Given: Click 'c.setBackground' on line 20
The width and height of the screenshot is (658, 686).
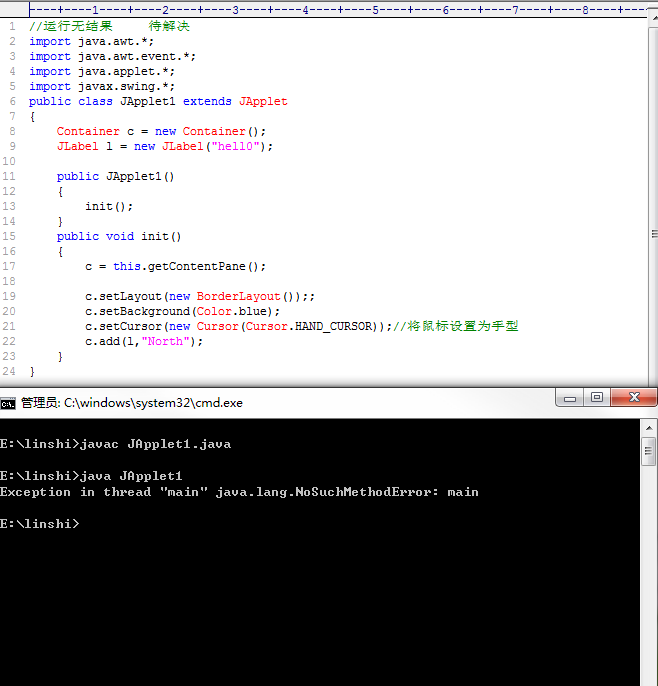Looking at the screenshot, I should coord(137,312).
